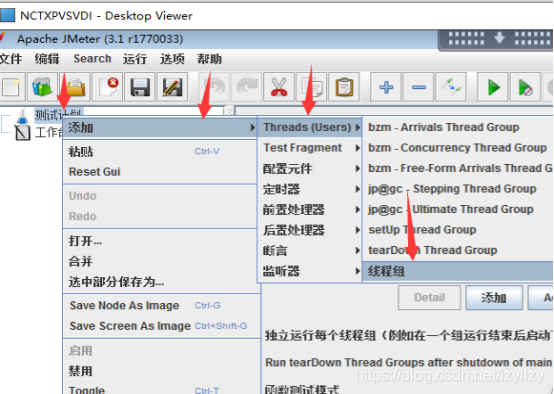The width and height of the screenshot is (554, 394).
Task: Expand the 定时器 submenu
Action: (310, 189)
